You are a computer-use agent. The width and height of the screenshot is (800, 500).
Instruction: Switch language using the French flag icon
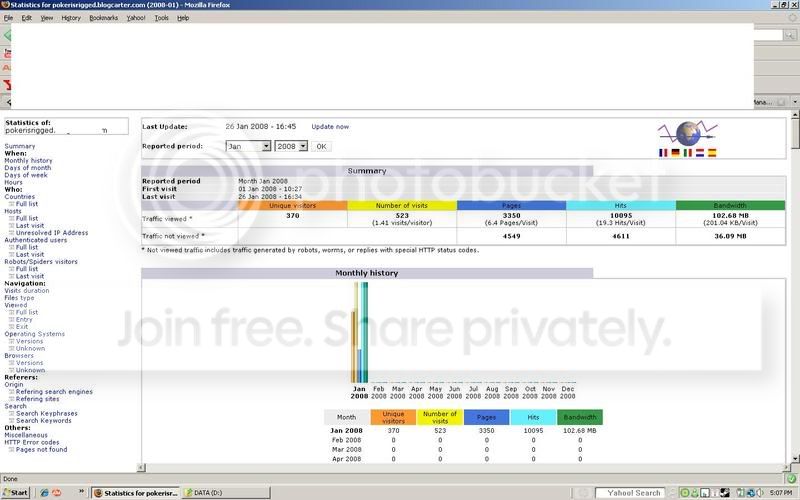coord(663,153)
